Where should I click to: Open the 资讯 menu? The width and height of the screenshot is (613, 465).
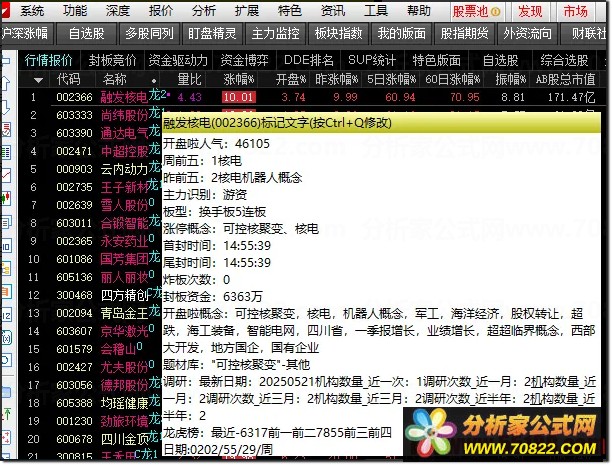point(333,10)
